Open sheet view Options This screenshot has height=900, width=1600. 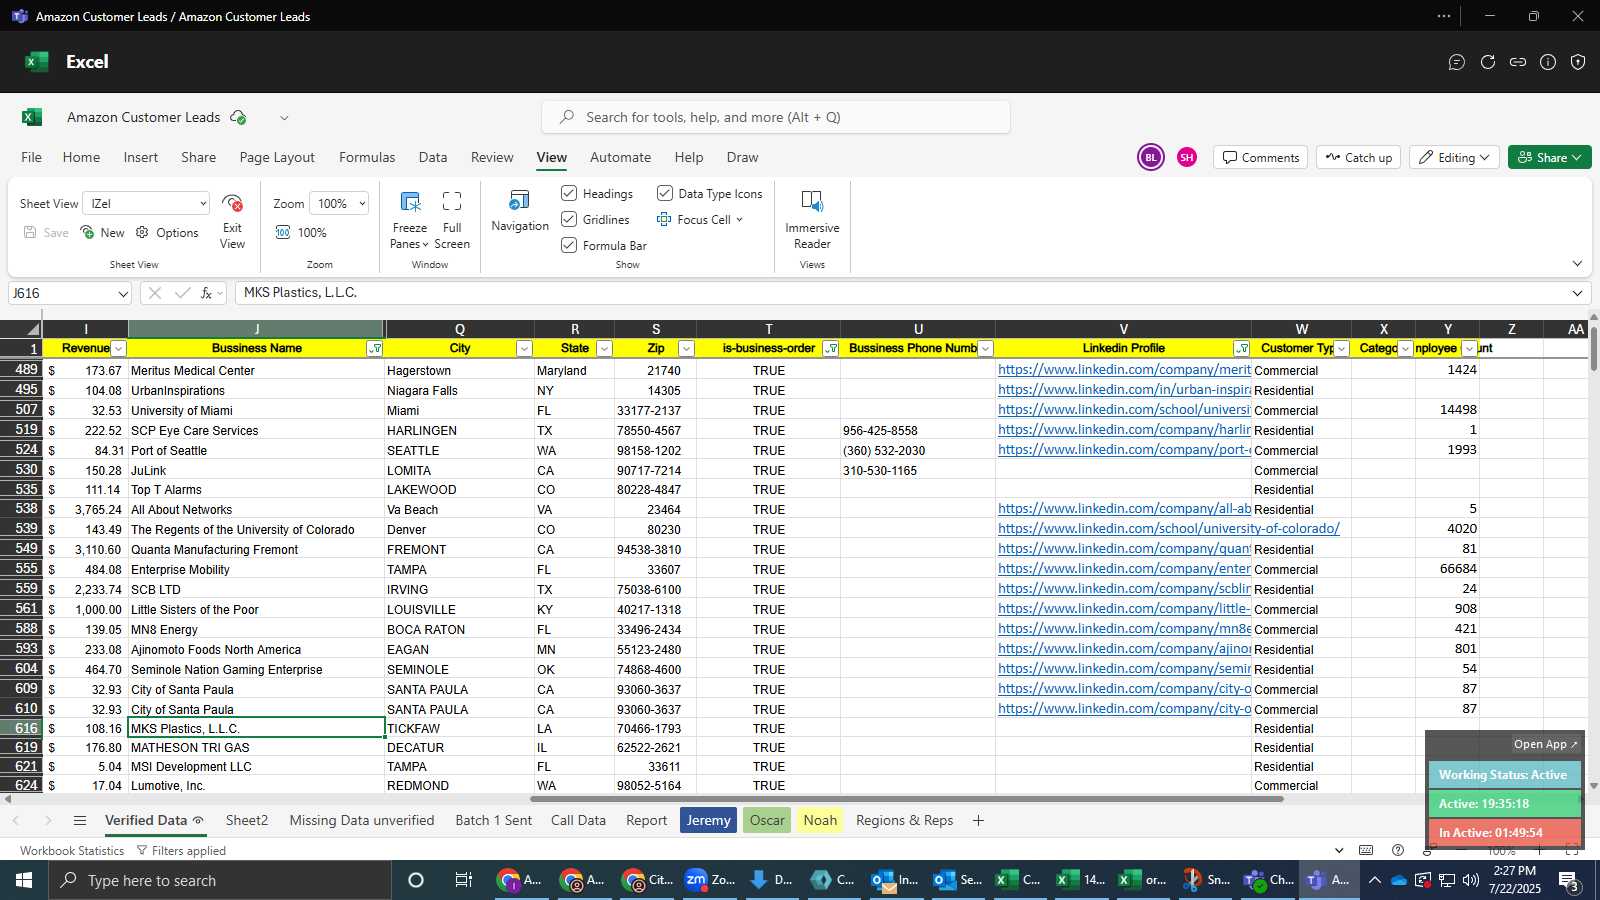coord(168,232)
